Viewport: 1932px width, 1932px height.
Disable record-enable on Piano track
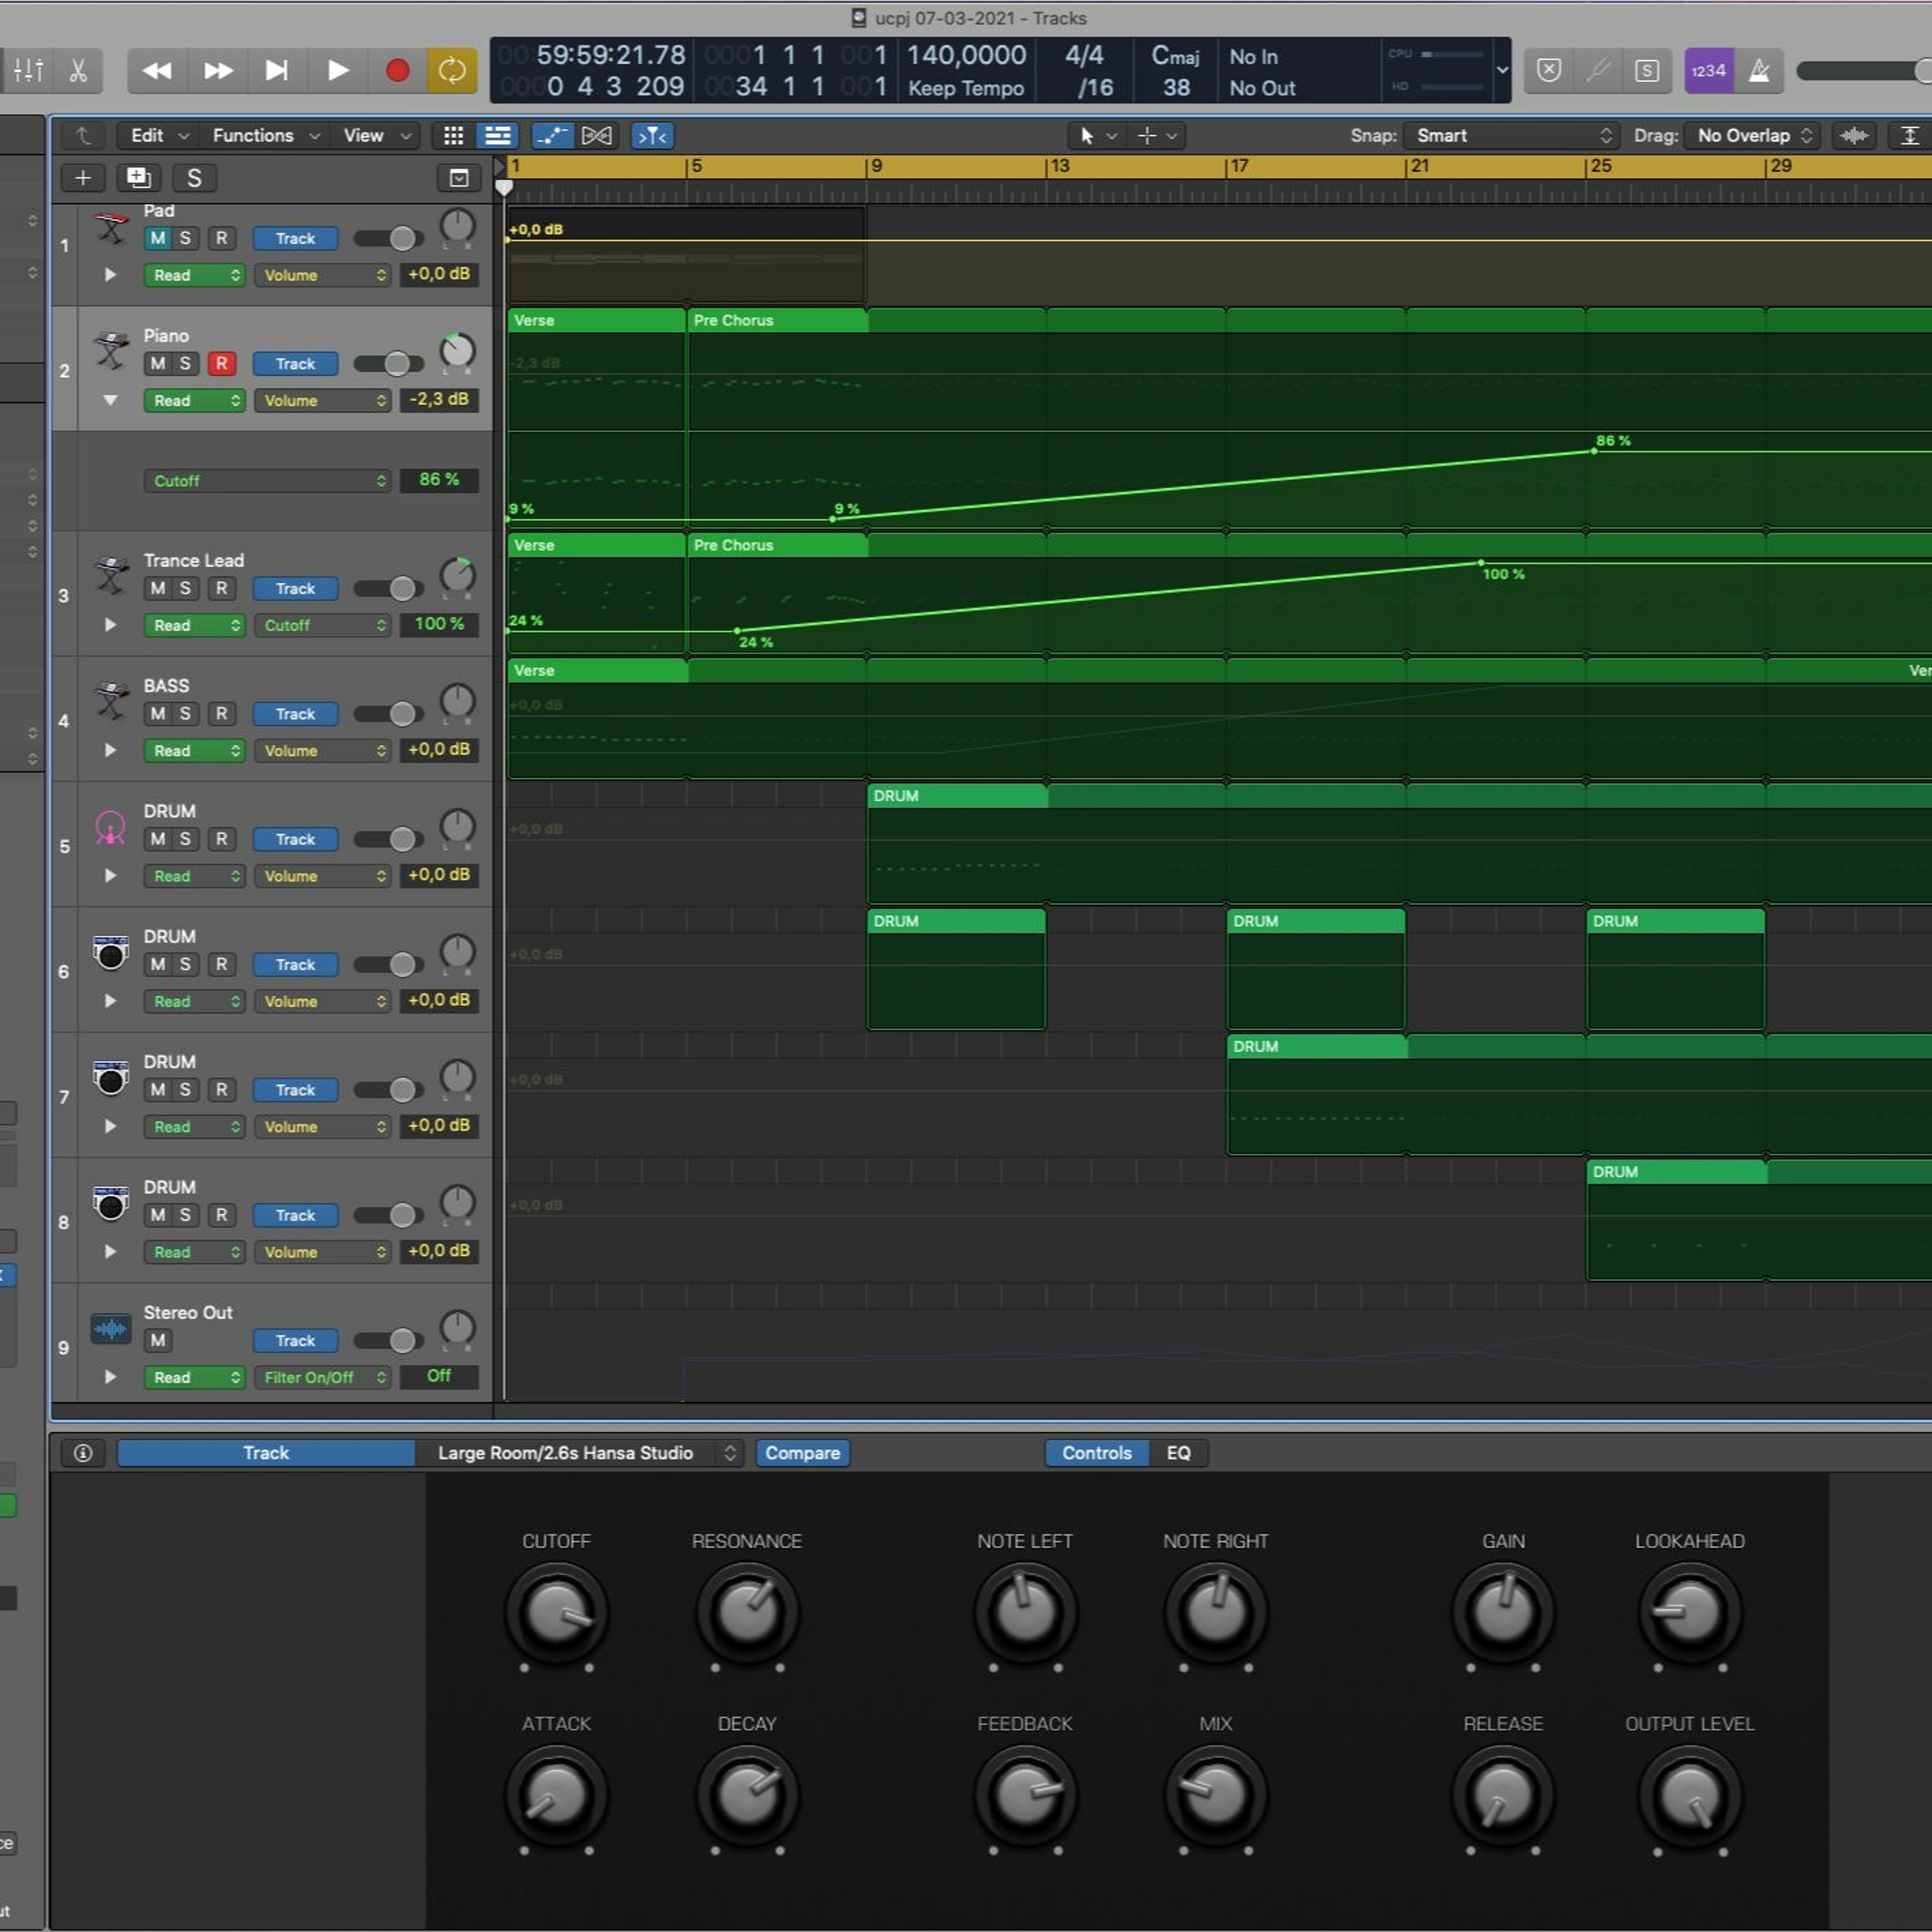pyautogui.click(x=221, y=364)
